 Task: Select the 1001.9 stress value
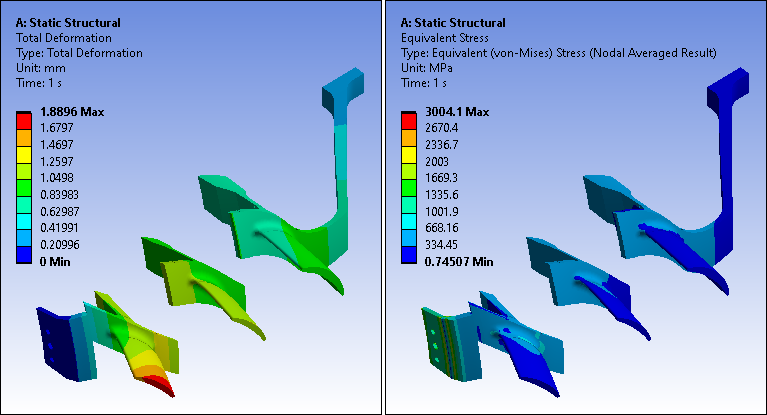point(442,211)
